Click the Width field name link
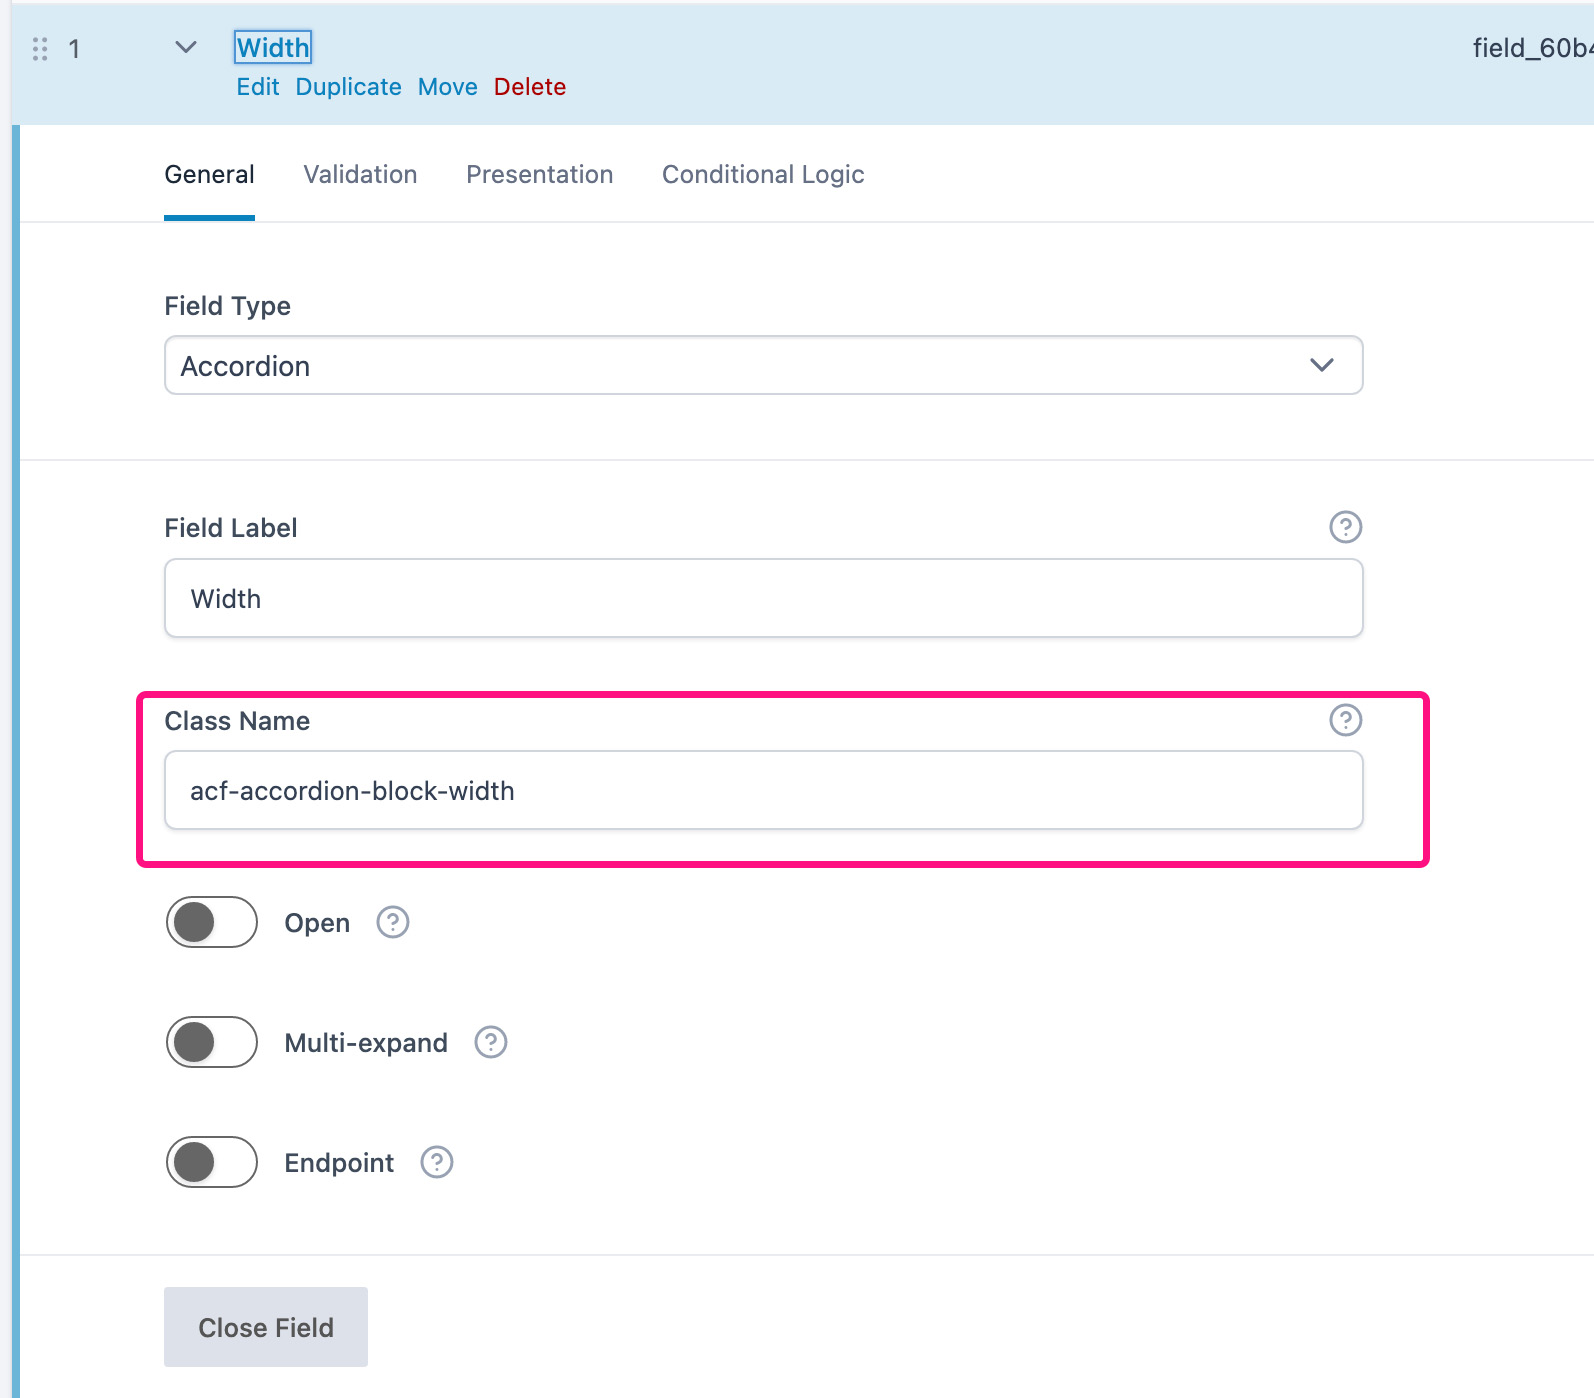 (273, 47)
